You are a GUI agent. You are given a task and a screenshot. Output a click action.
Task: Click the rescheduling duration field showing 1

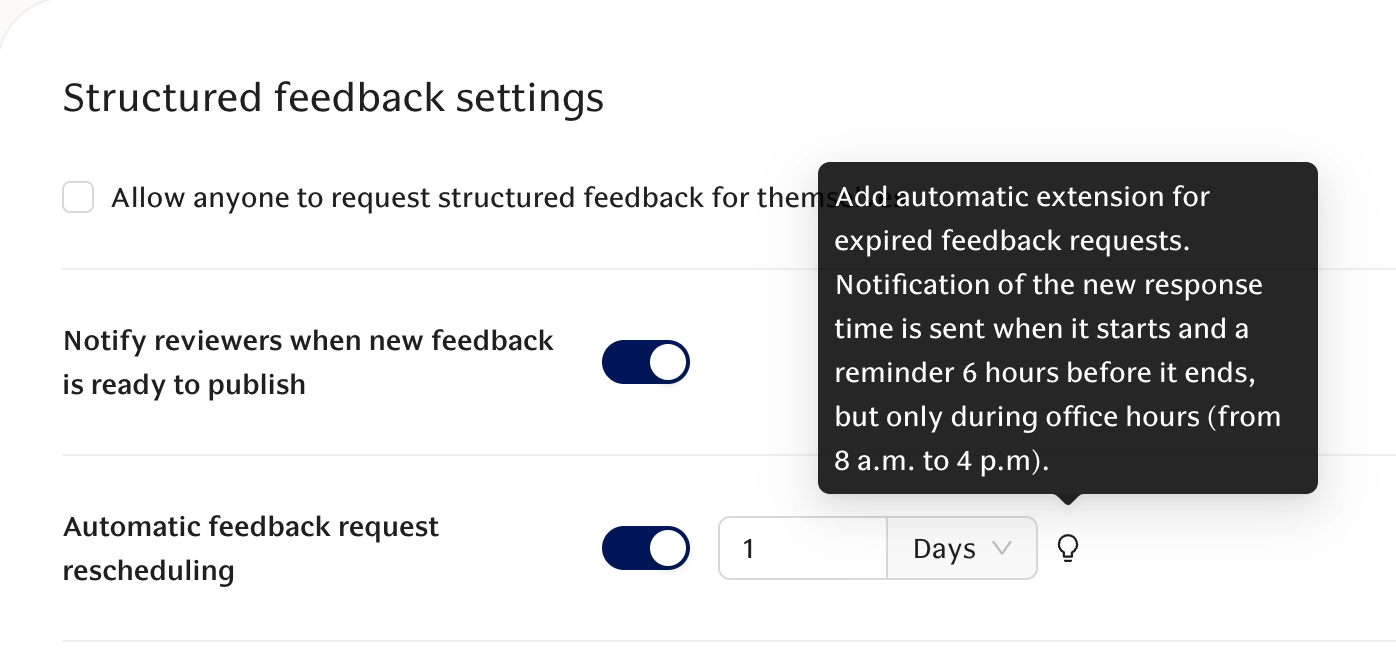click(800, 548)
